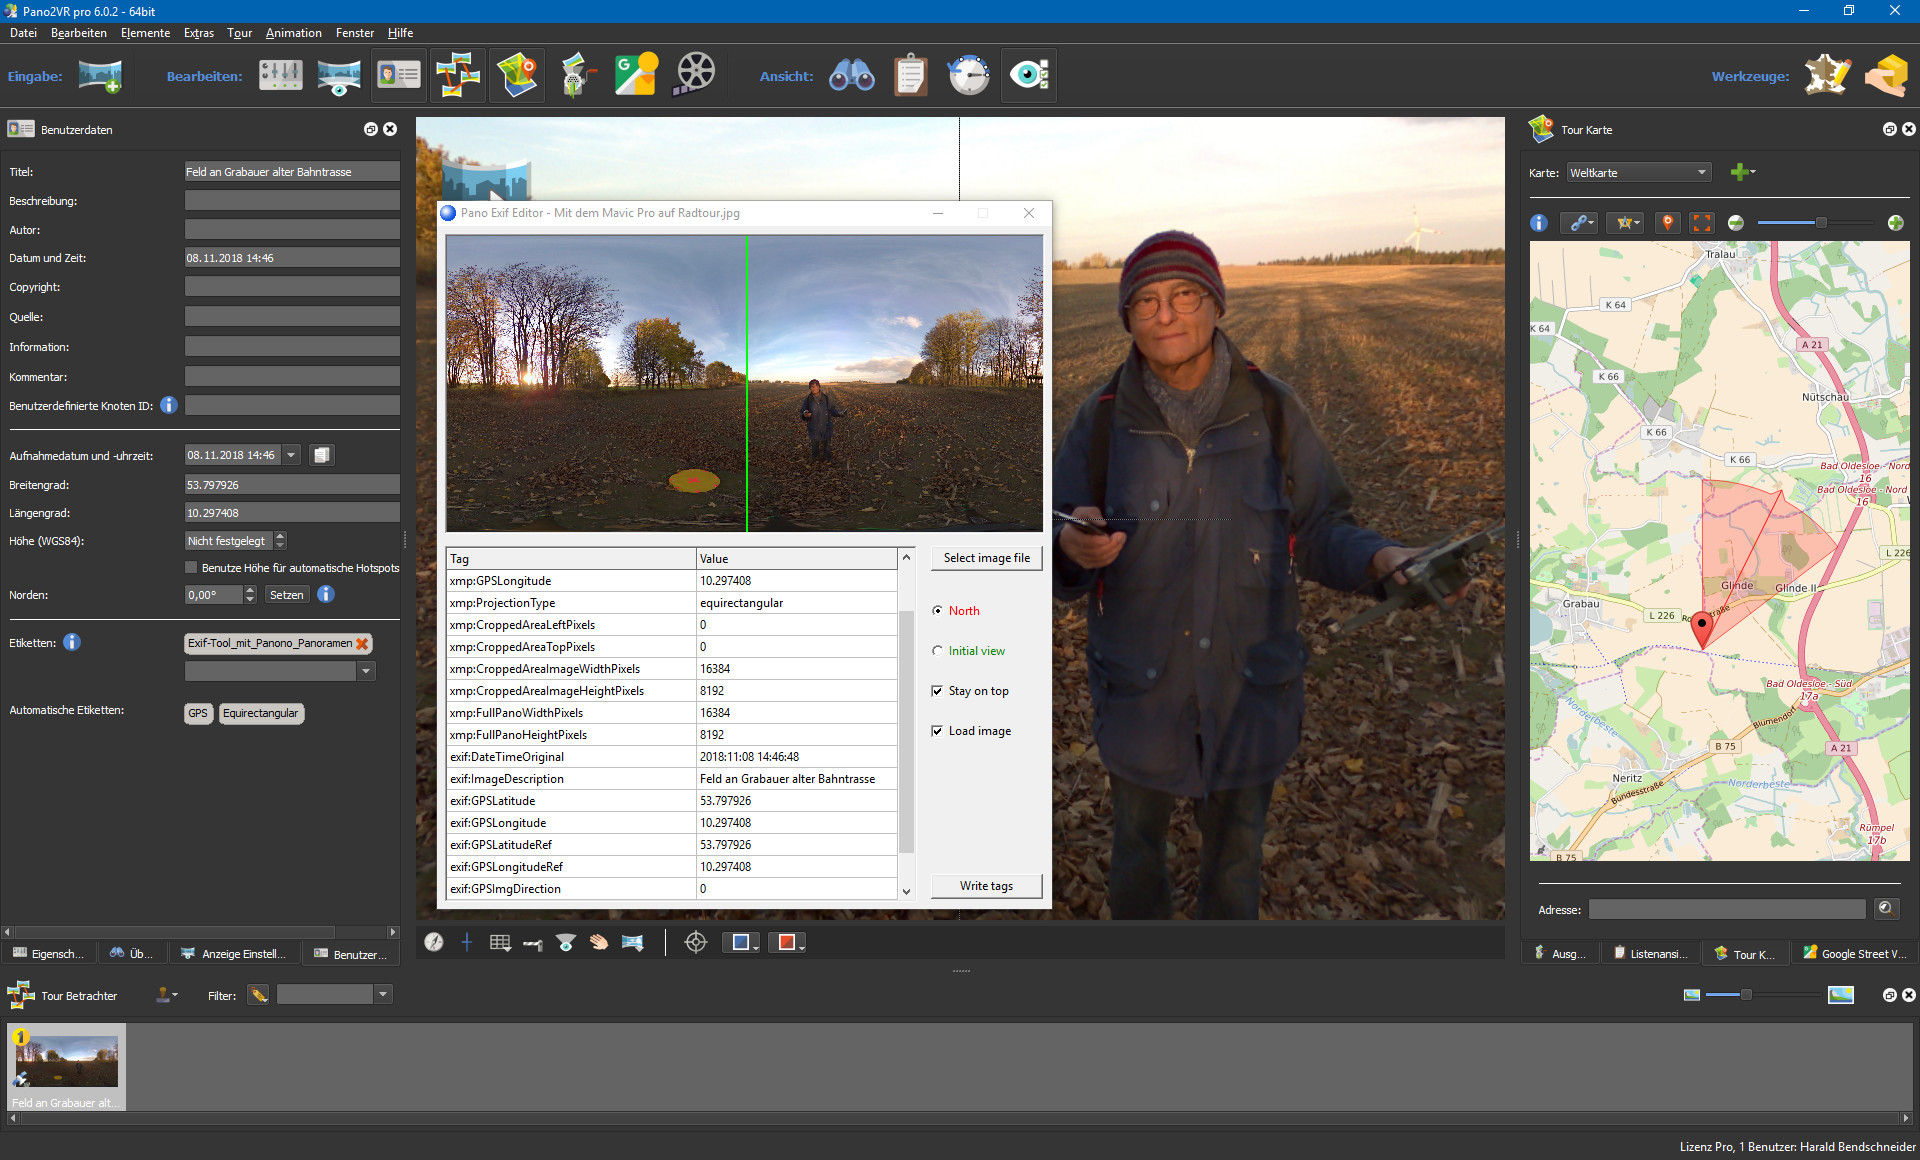Select the Initial view radio button
The height and width of the screenshot is (1160, 1920).
tap(938, 651)
